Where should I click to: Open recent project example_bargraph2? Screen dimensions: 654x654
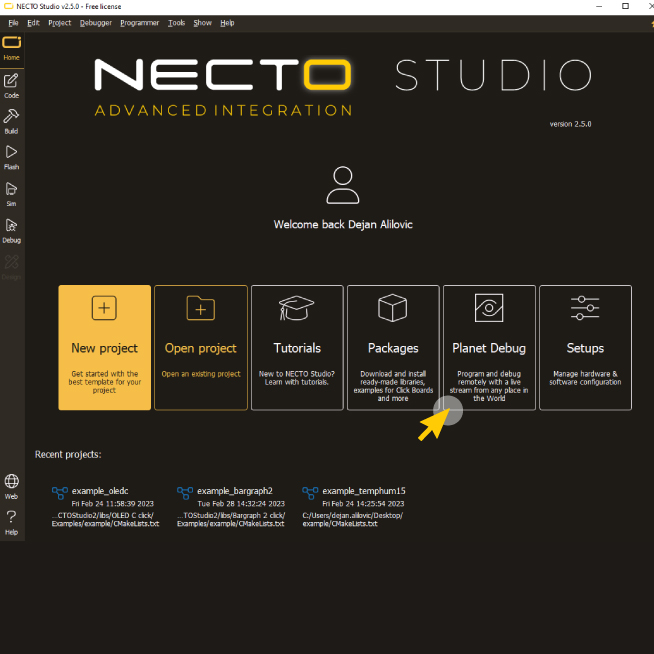[x=235, y=491]
